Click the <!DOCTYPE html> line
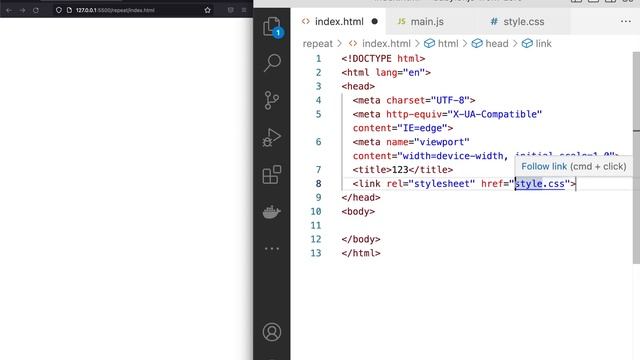Screen dimensions: 640x360 point(383,59)
